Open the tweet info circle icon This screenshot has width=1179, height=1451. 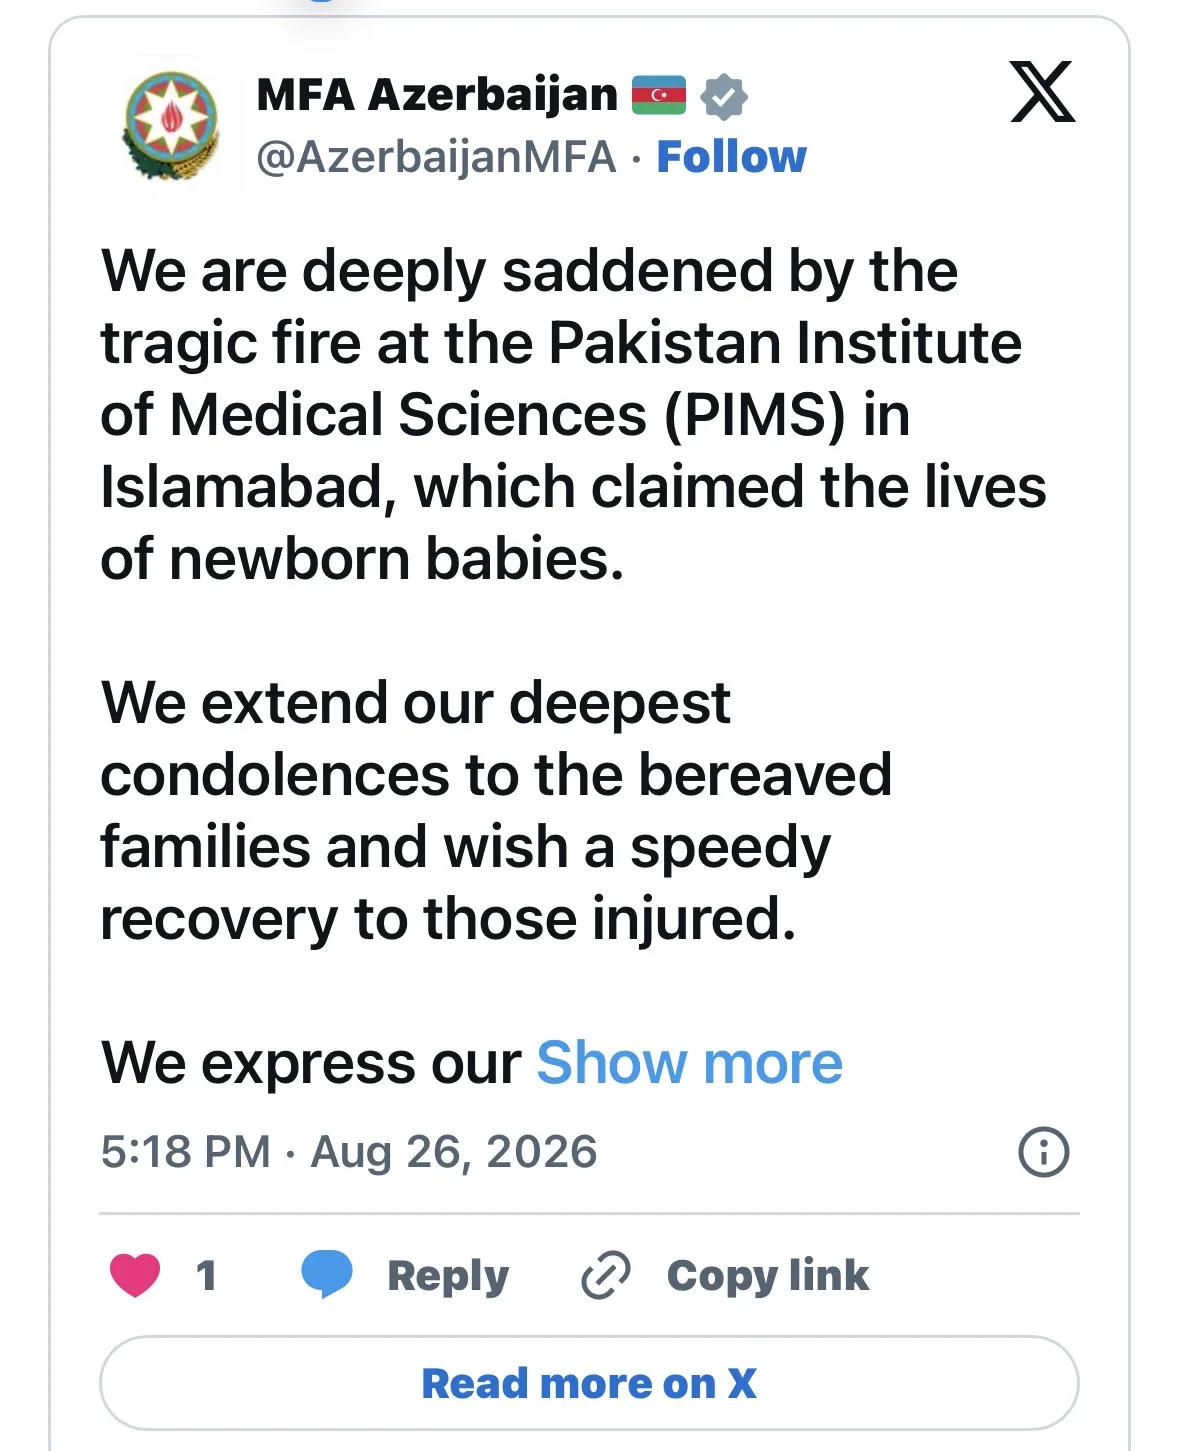coord(1043,1152)
